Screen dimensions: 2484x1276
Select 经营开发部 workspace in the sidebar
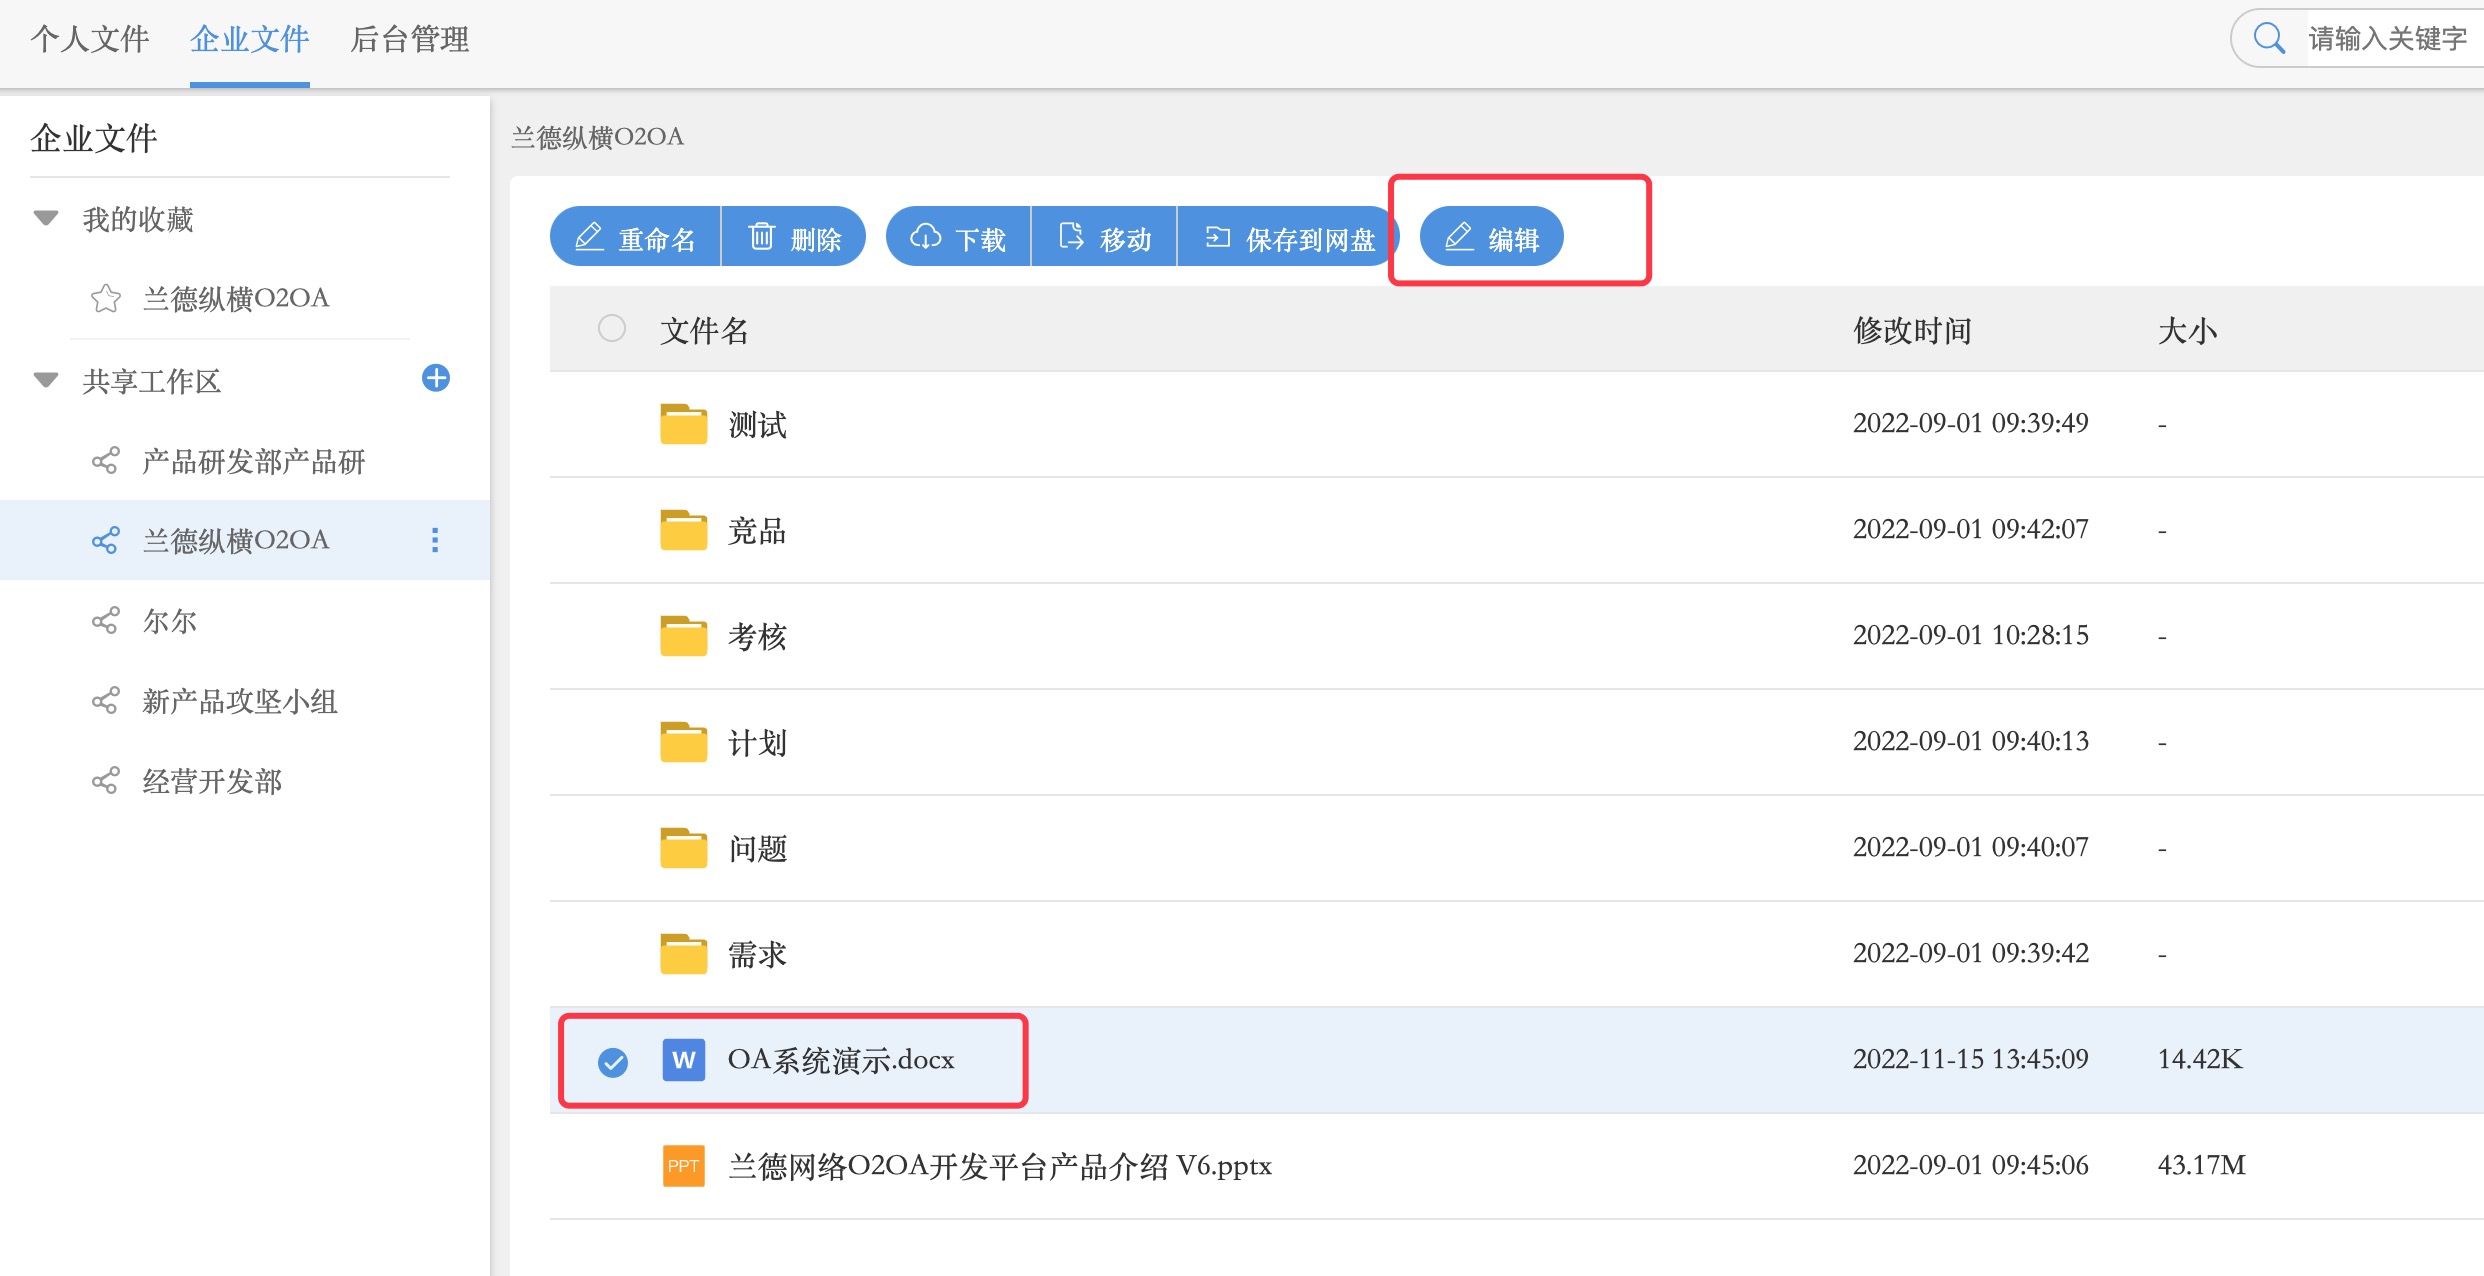point(212,781)
